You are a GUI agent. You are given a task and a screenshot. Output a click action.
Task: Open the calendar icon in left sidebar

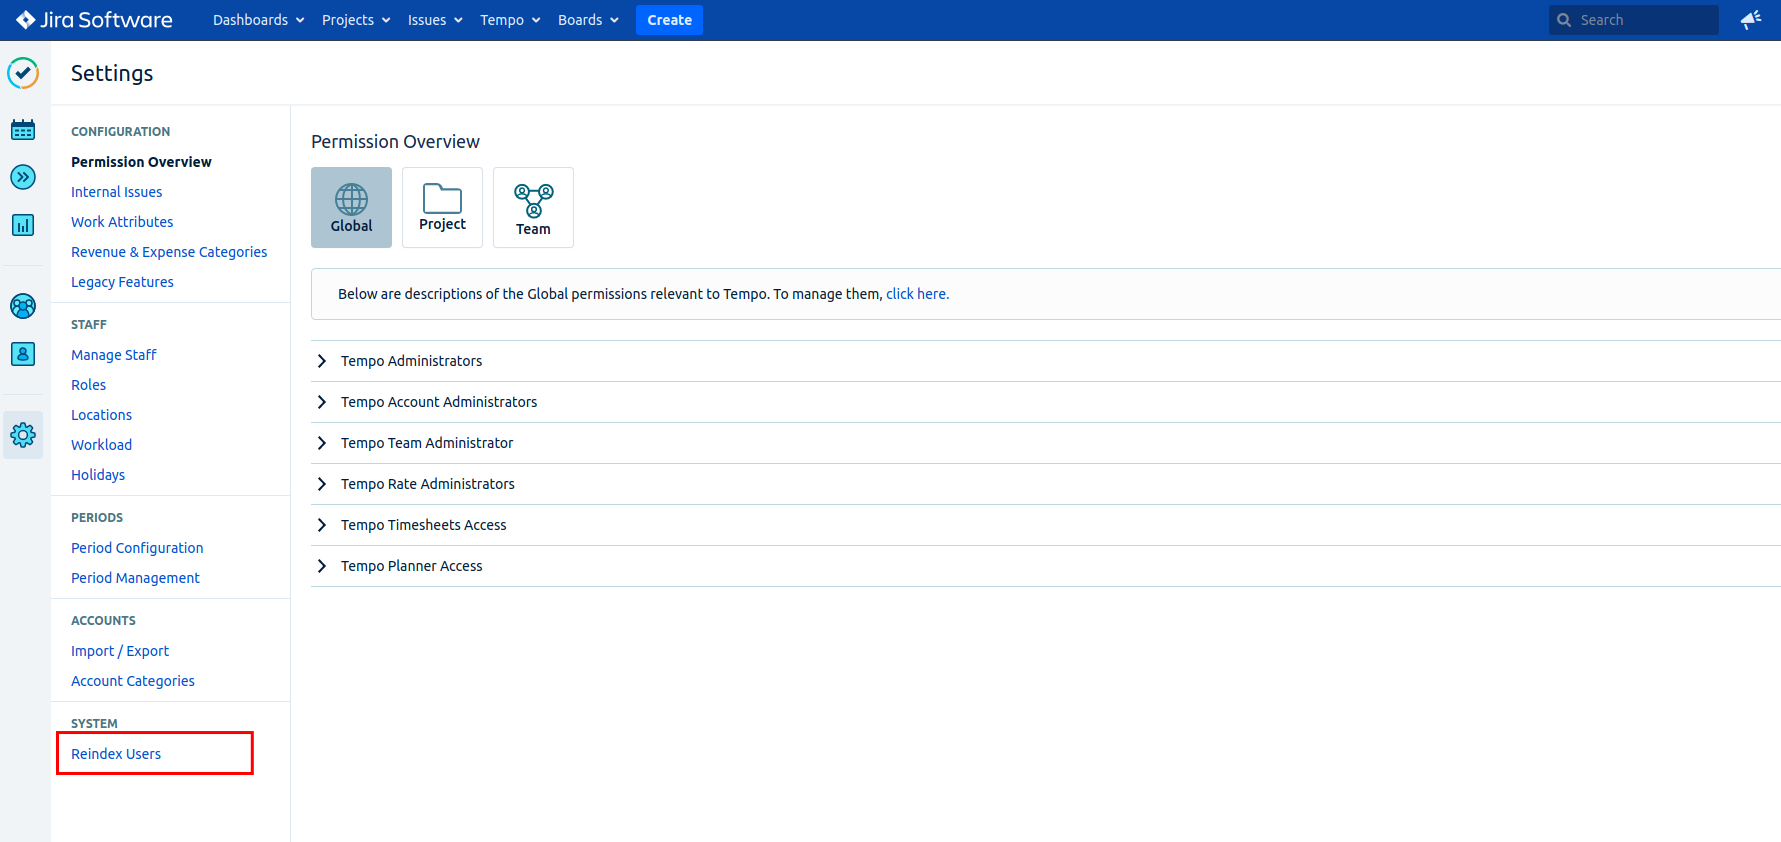point(23,130)
